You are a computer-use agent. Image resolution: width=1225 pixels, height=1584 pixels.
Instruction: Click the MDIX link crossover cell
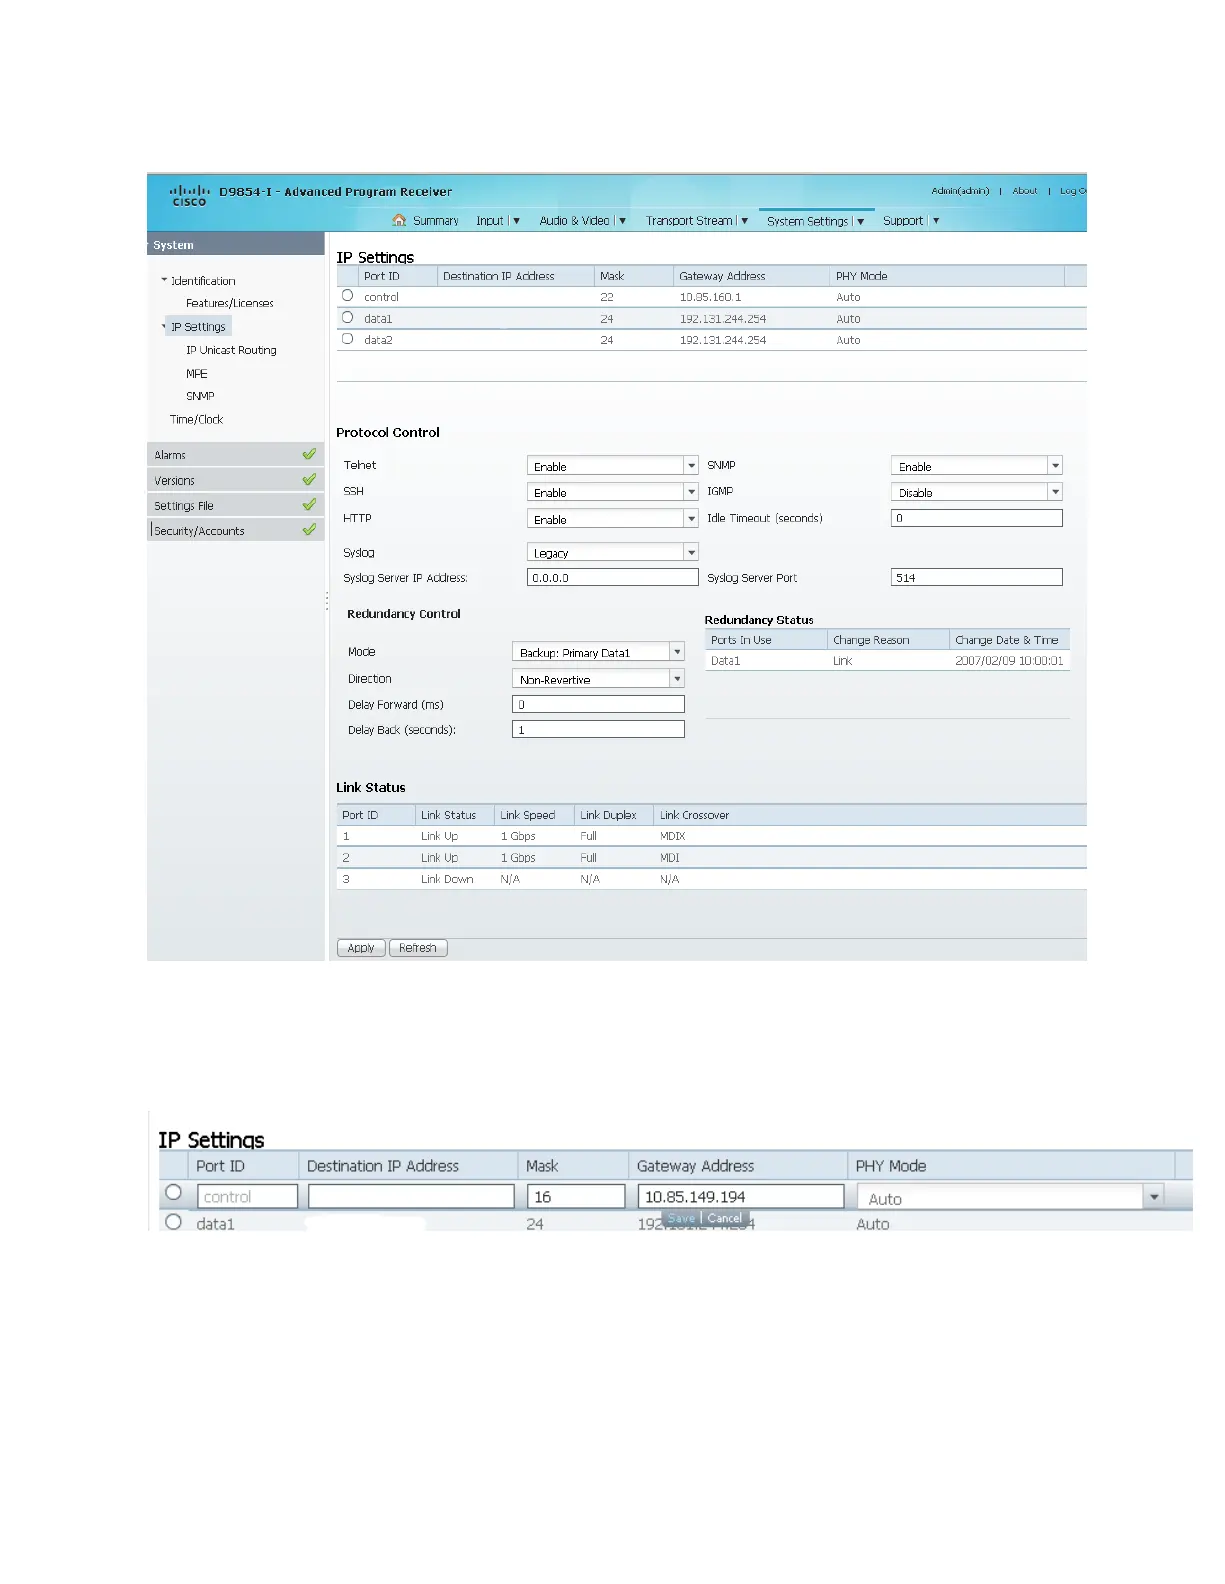click(x=672, y=836)
